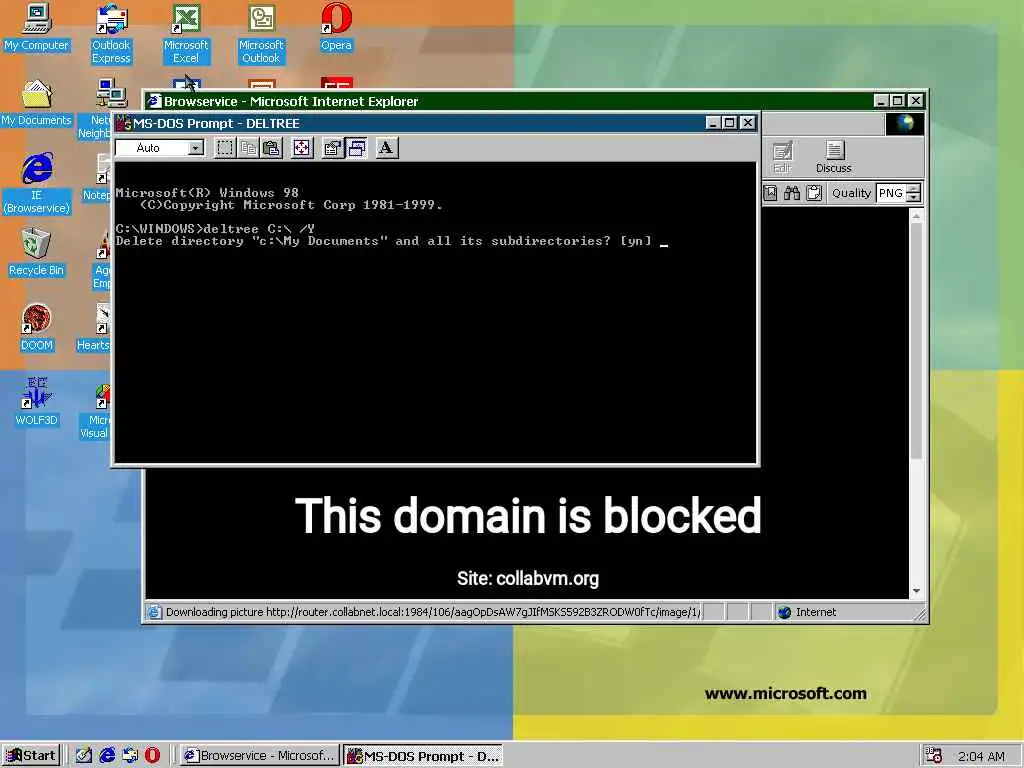Maximize the Browservice Internet Explorer window
This screenshot has width=1024, height=768.
point(898,101)
